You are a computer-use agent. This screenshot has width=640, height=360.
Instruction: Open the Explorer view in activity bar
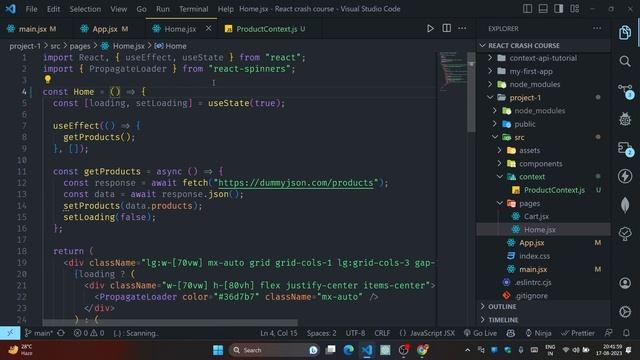pyautogui.click(x=625, y=33)
